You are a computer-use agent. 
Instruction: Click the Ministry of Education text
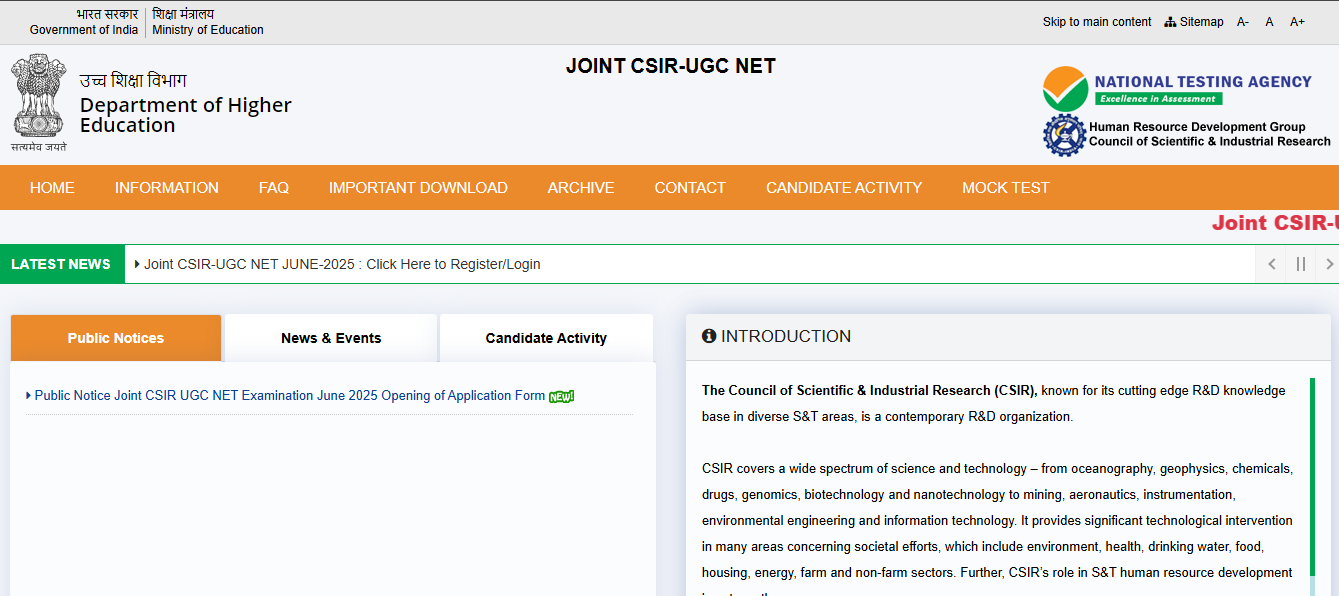208,30
